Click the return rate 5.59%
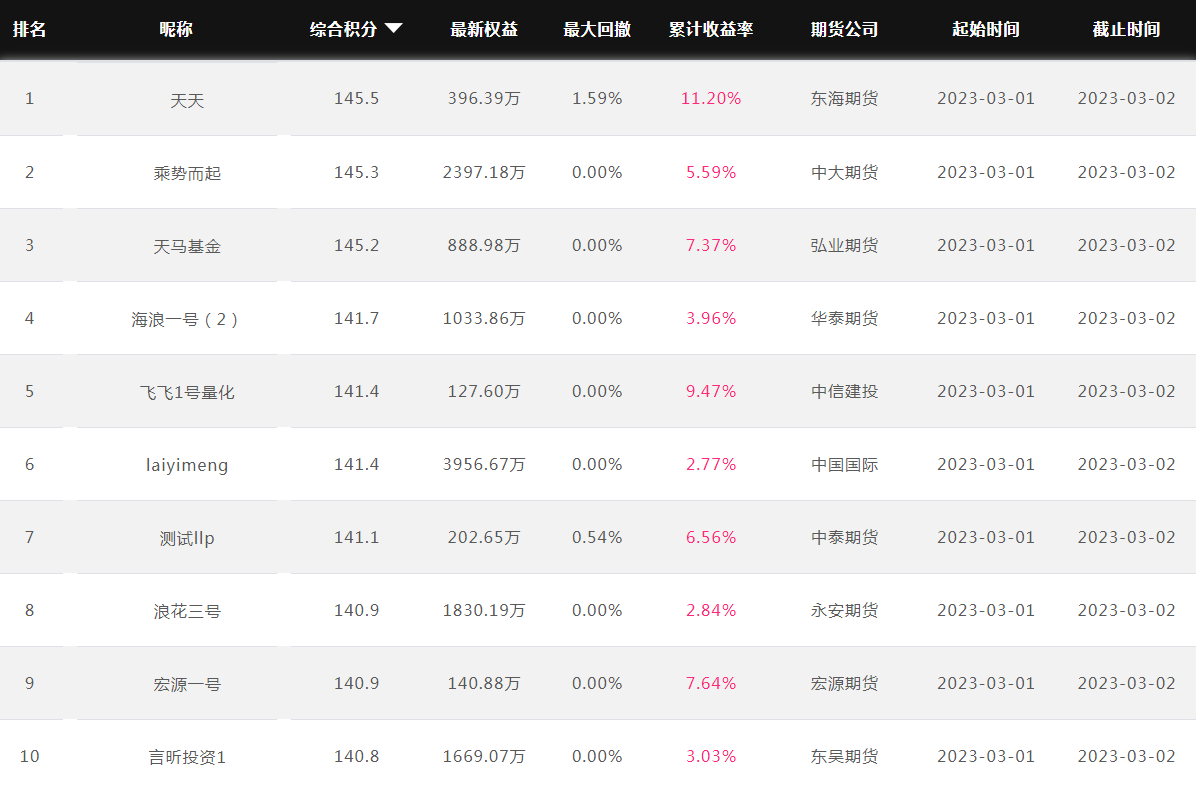 pyautogui.click(x=711, y=172)
